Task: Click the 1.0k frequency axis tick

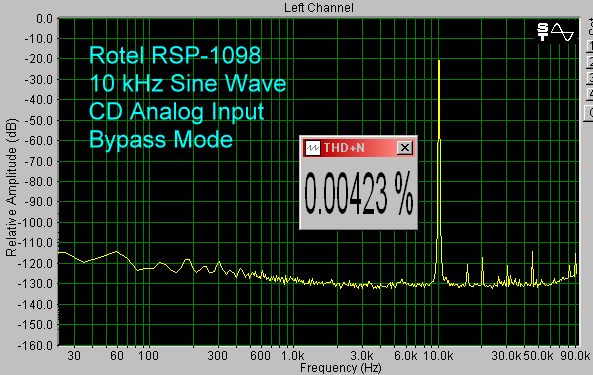Action: click(293, 356)
